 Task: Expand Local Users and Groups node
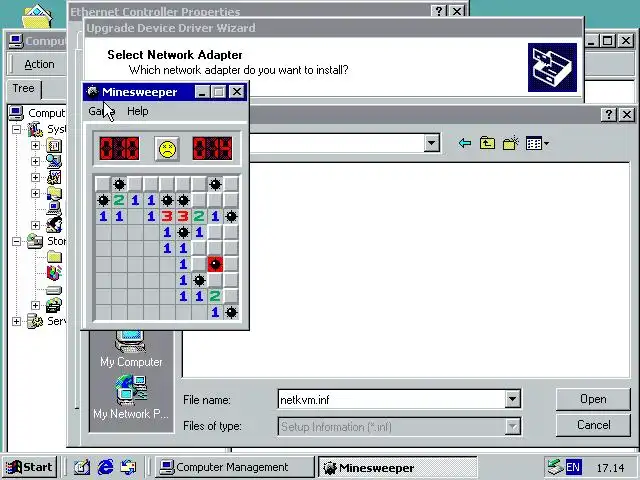coord(36,225)
